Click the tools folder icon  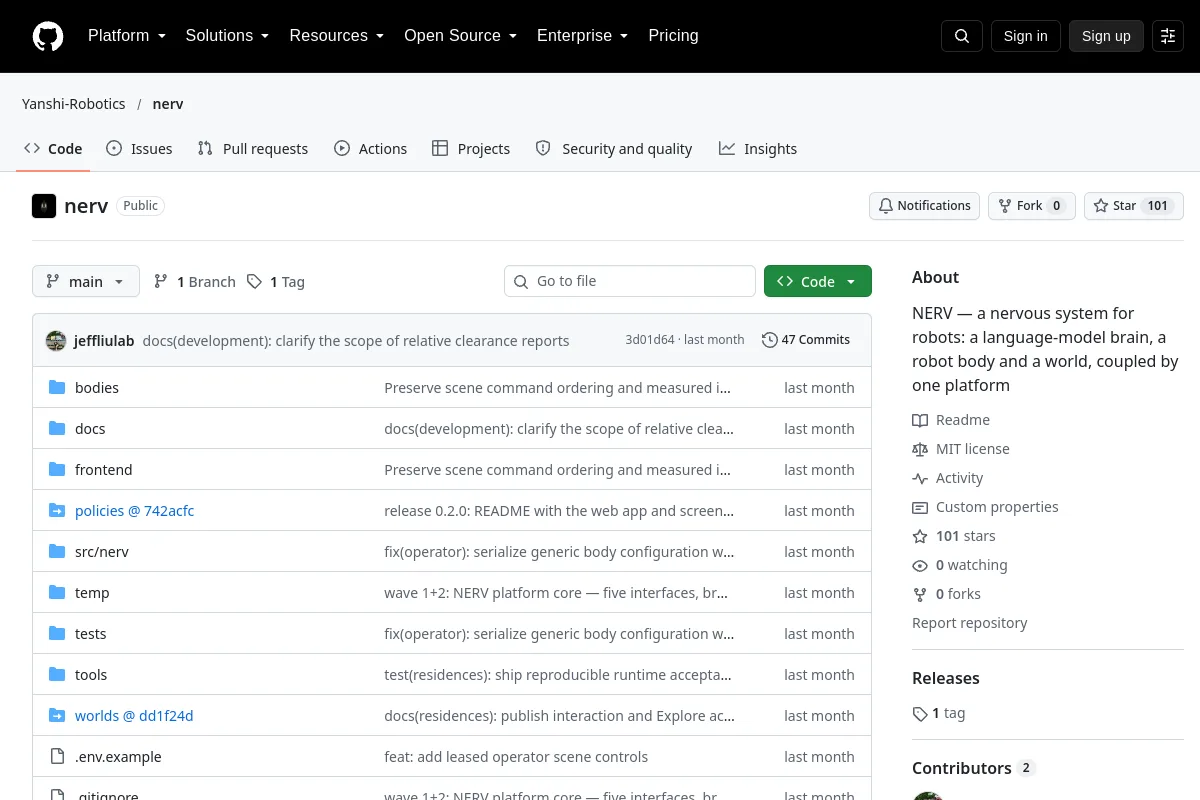click(x=57, y=674)
